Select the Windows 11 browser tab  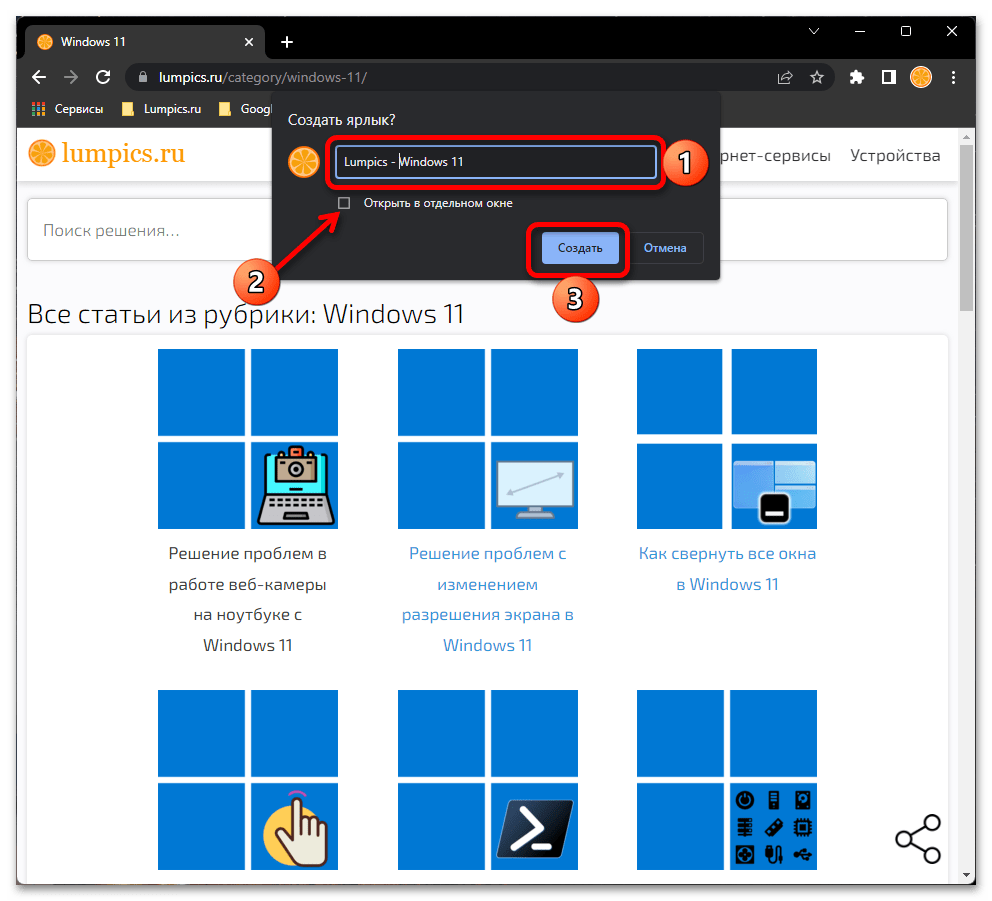pos(146,42)
